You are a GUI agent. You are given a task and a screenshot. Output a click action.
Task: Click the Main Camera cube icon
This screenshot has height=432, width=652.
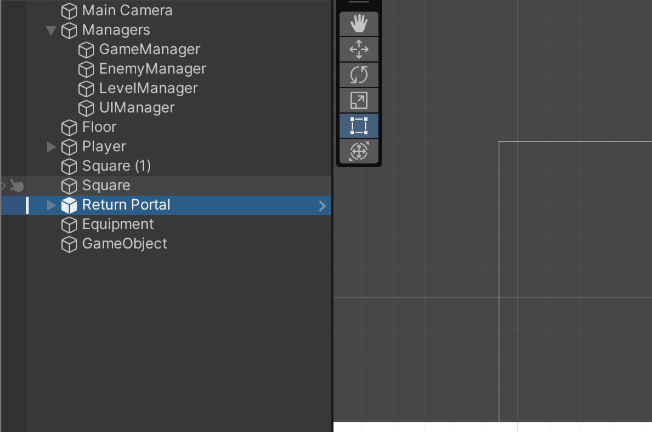[x=69, y=11]
